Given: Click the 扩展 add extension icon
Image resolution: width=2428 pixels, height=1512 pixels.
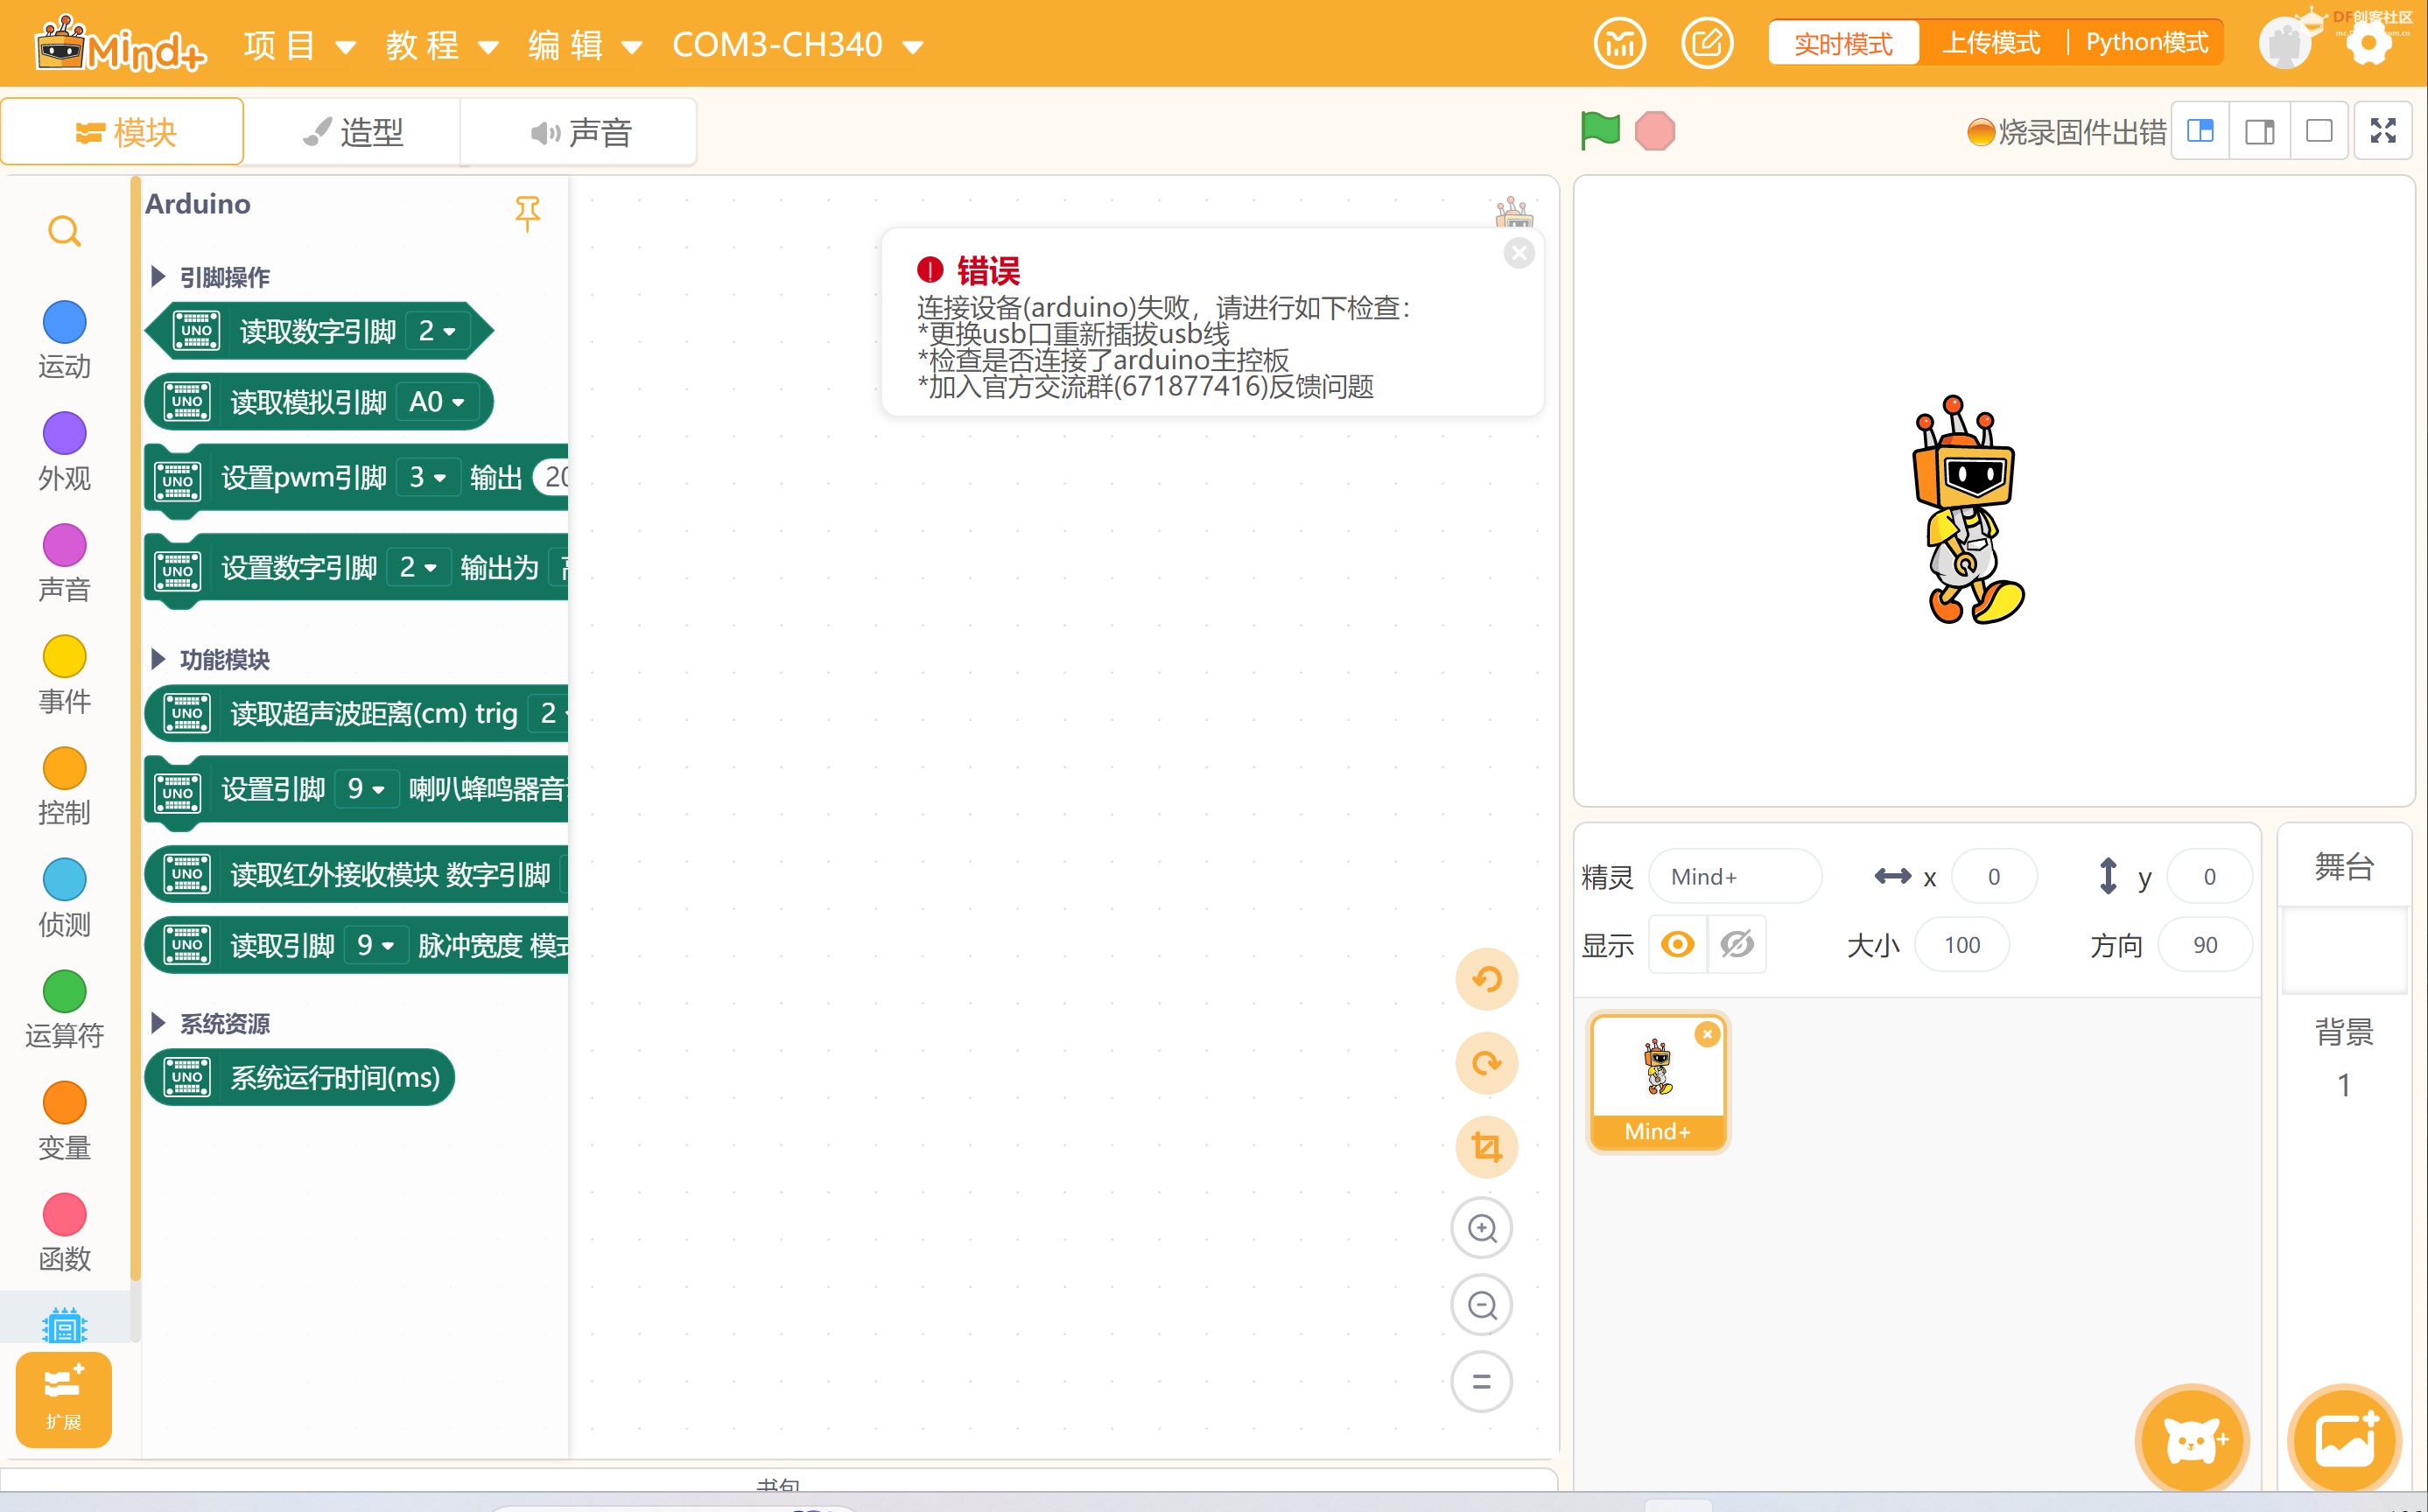Looking at the screenshot, I should pos(63,1399).
